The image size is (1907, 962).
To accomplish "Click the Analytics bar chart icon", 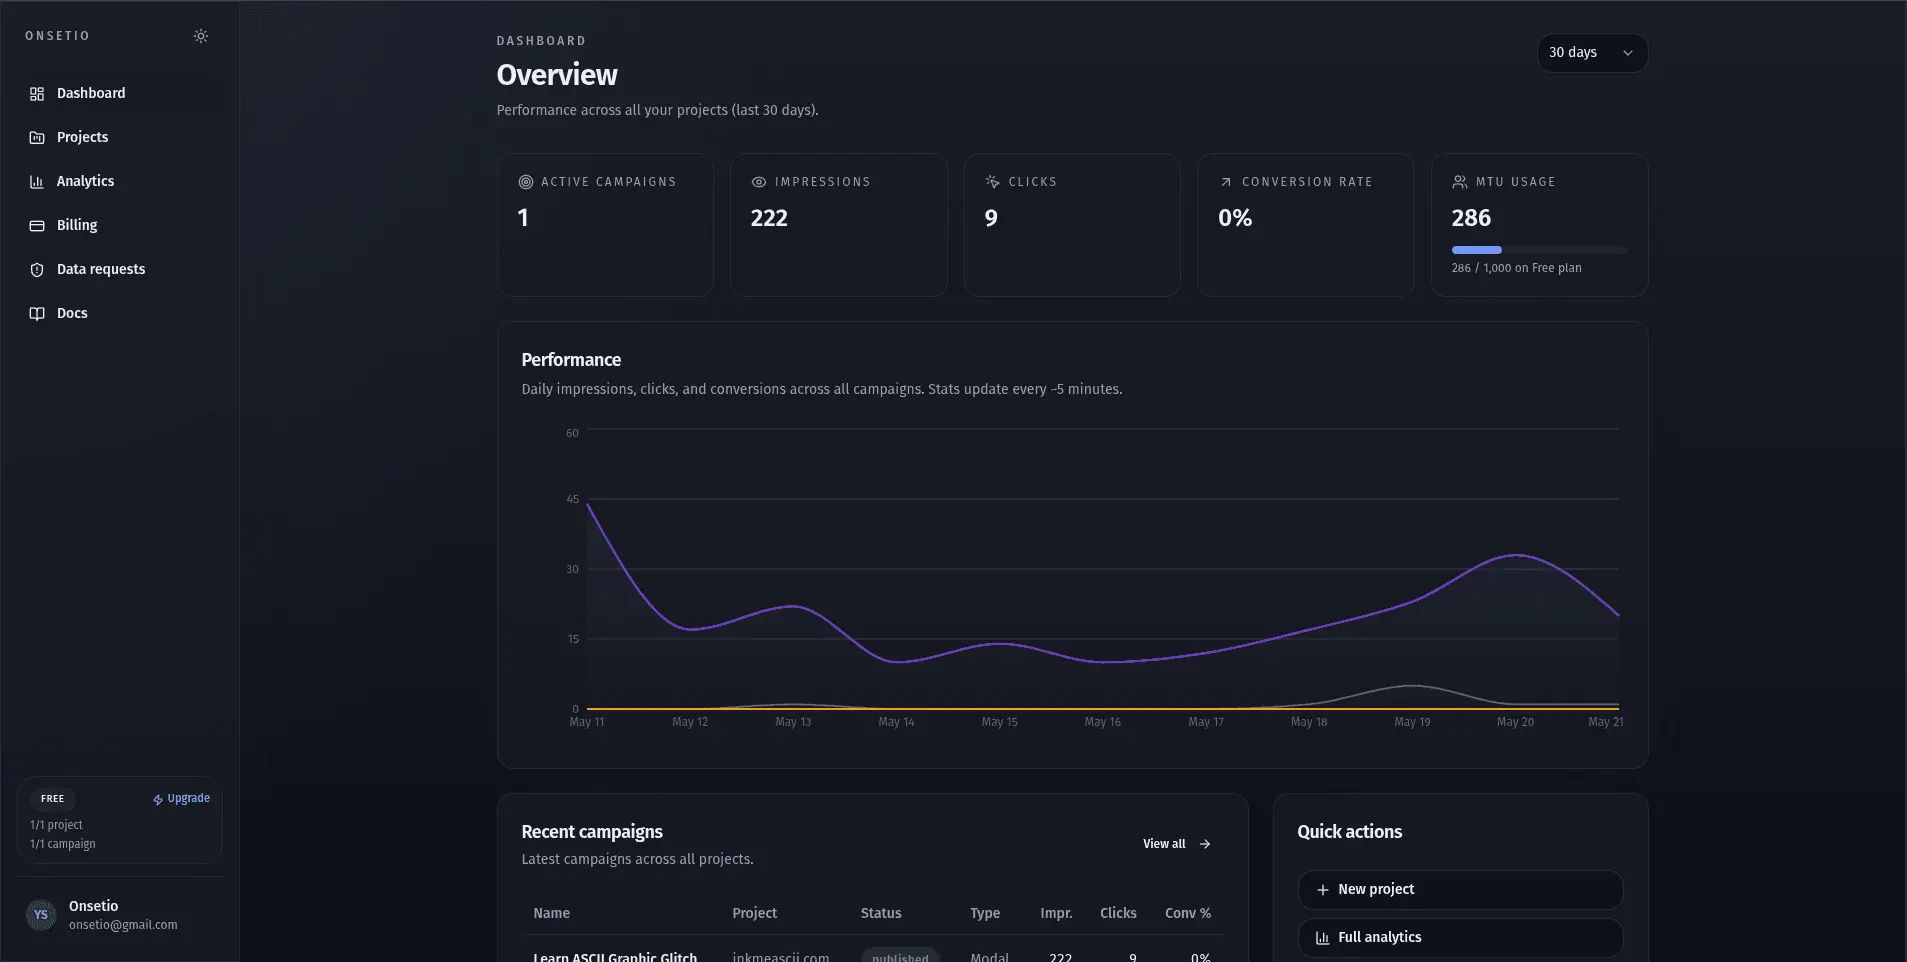I will pyautogui.click(x=37, y=182).
